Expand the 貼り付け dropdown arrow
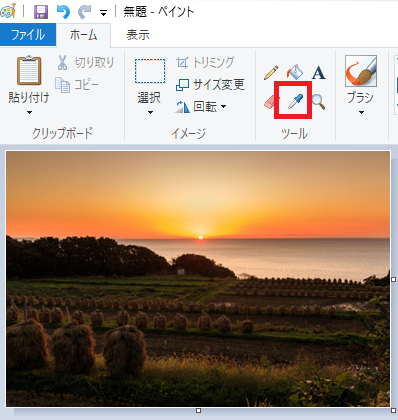This screenshot has width=398, height=420. (x=29, y=112)
